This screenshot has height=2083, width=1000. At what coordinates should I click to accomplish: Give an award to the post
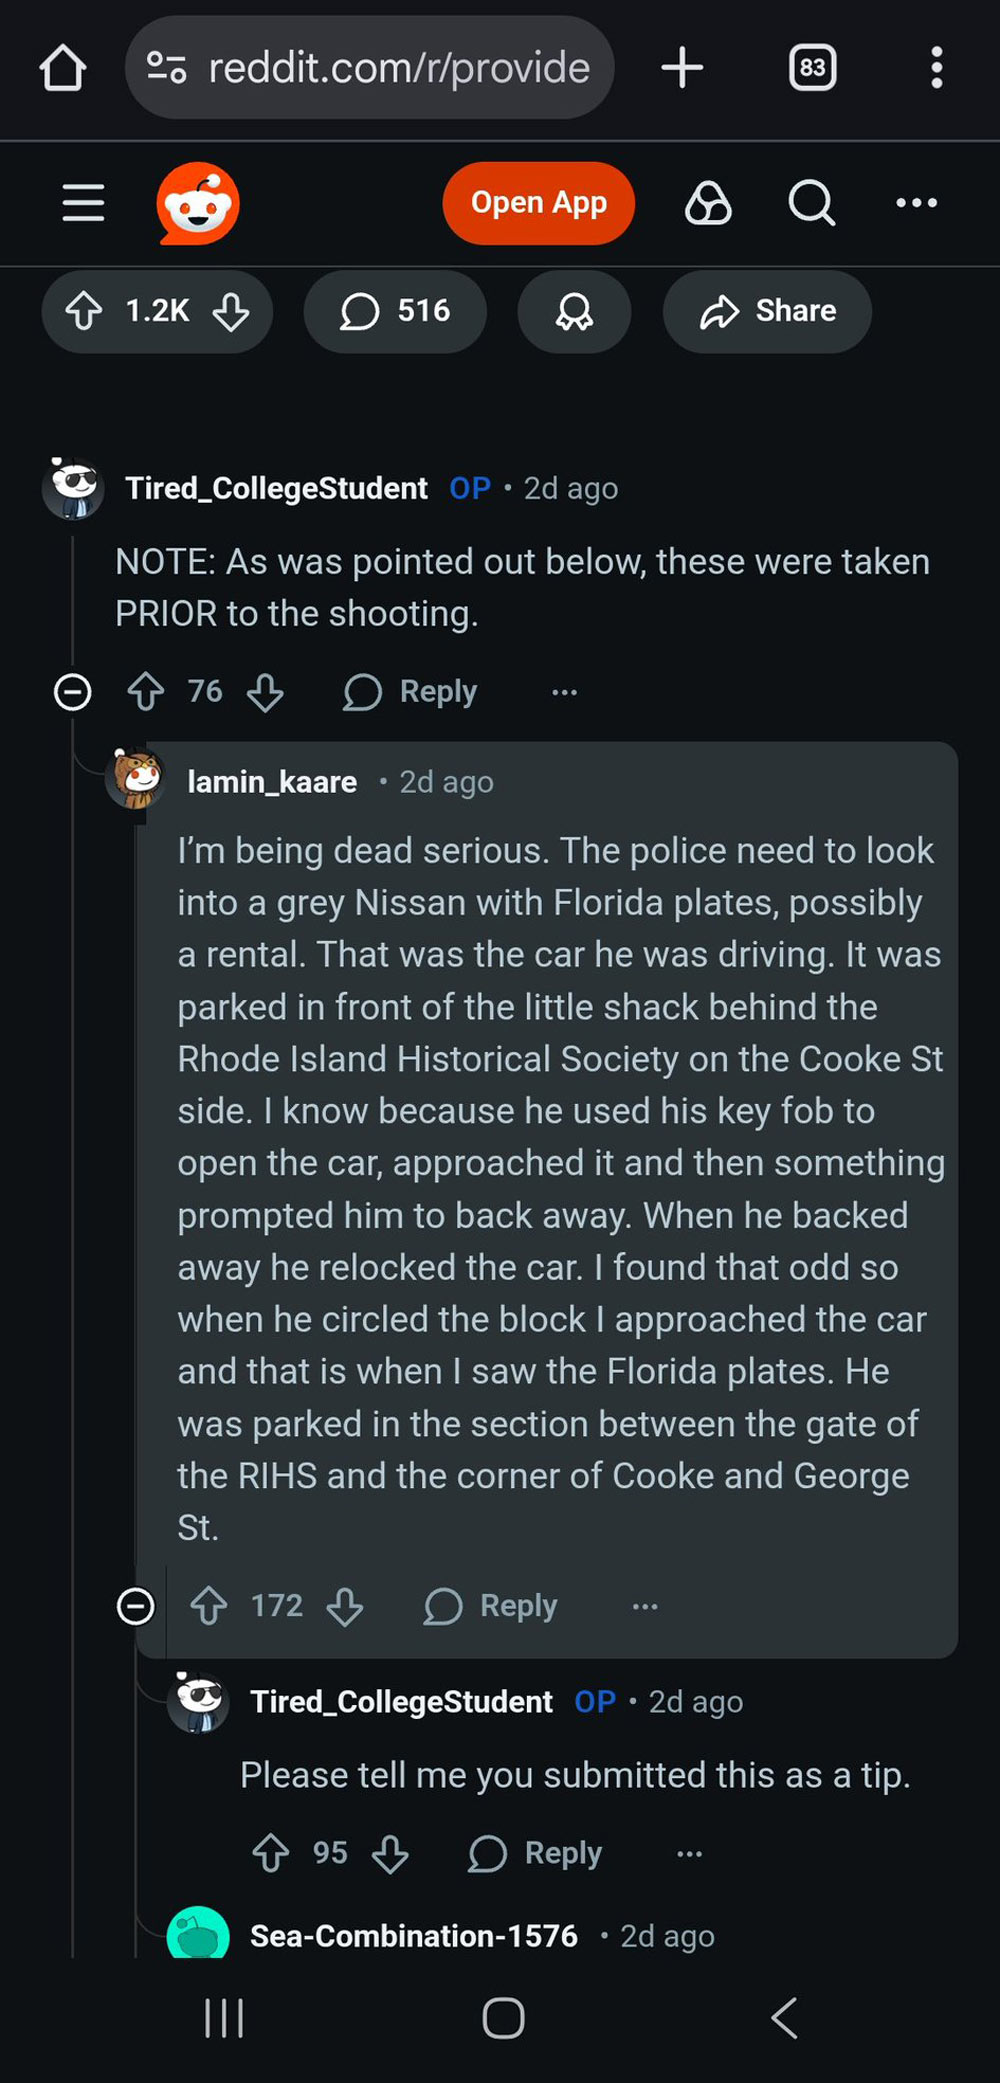574,311
